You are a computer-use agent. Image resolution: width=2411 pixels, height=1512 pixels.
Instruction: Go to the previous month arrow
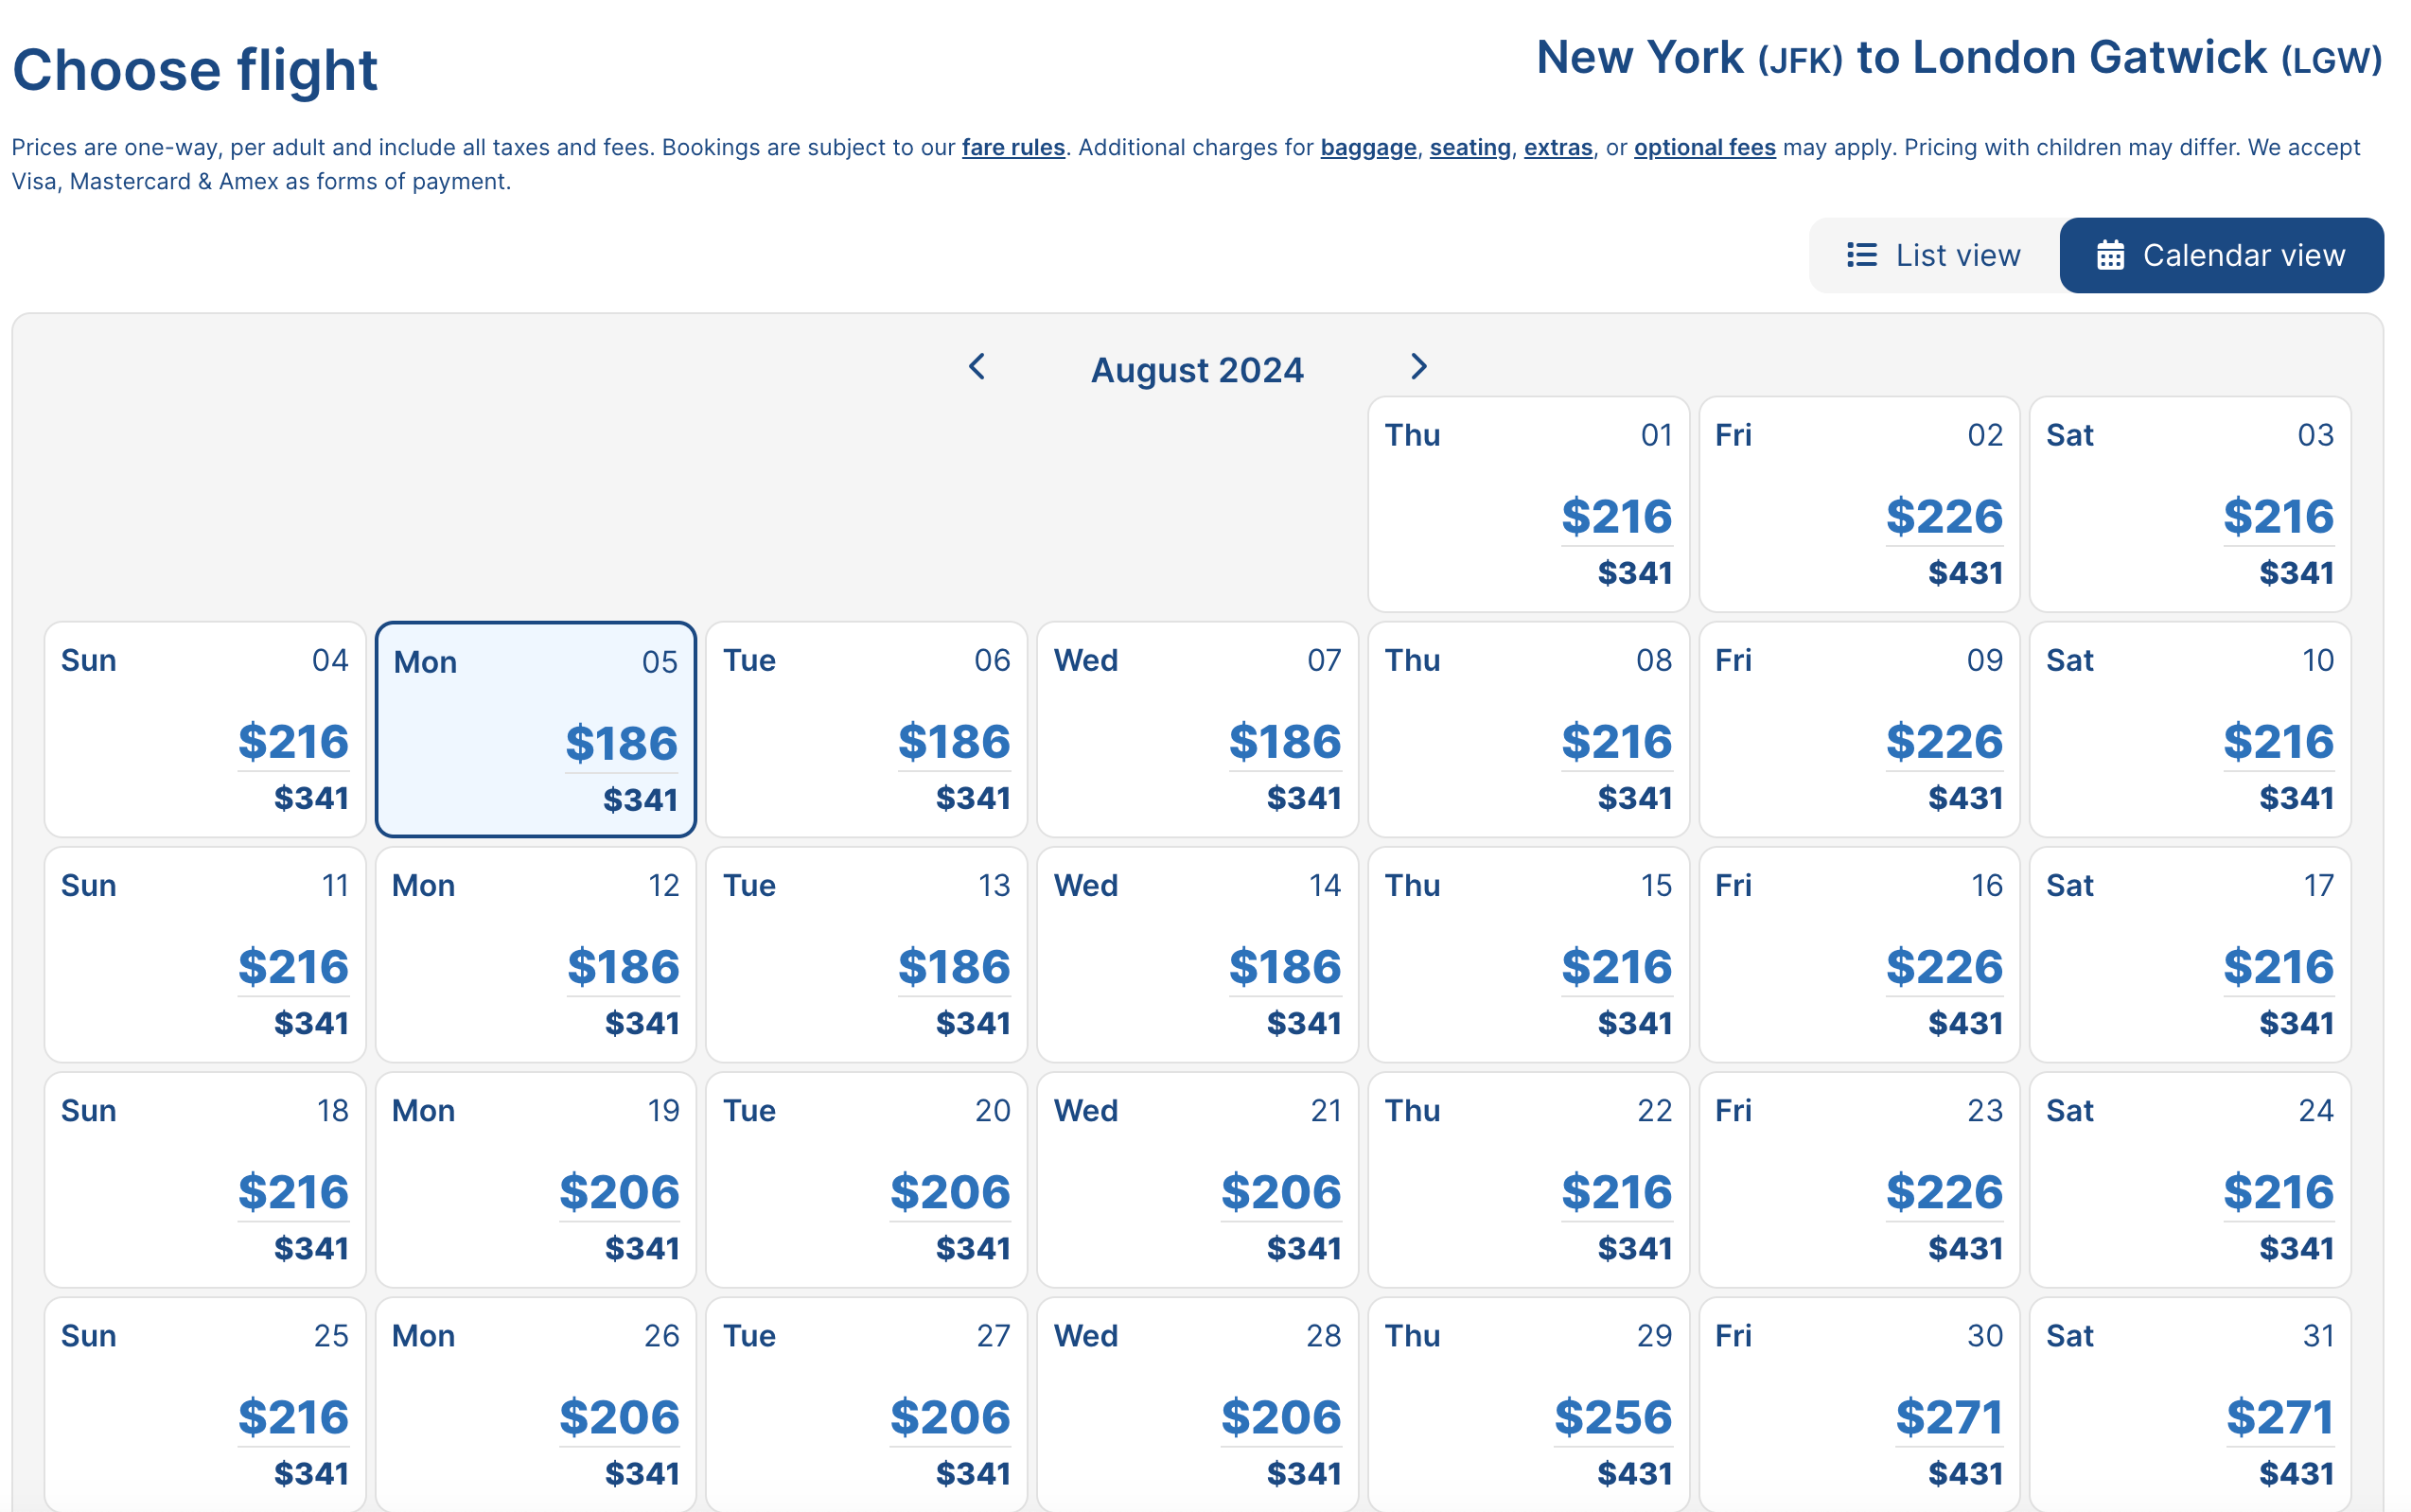[x=977, y=367]
